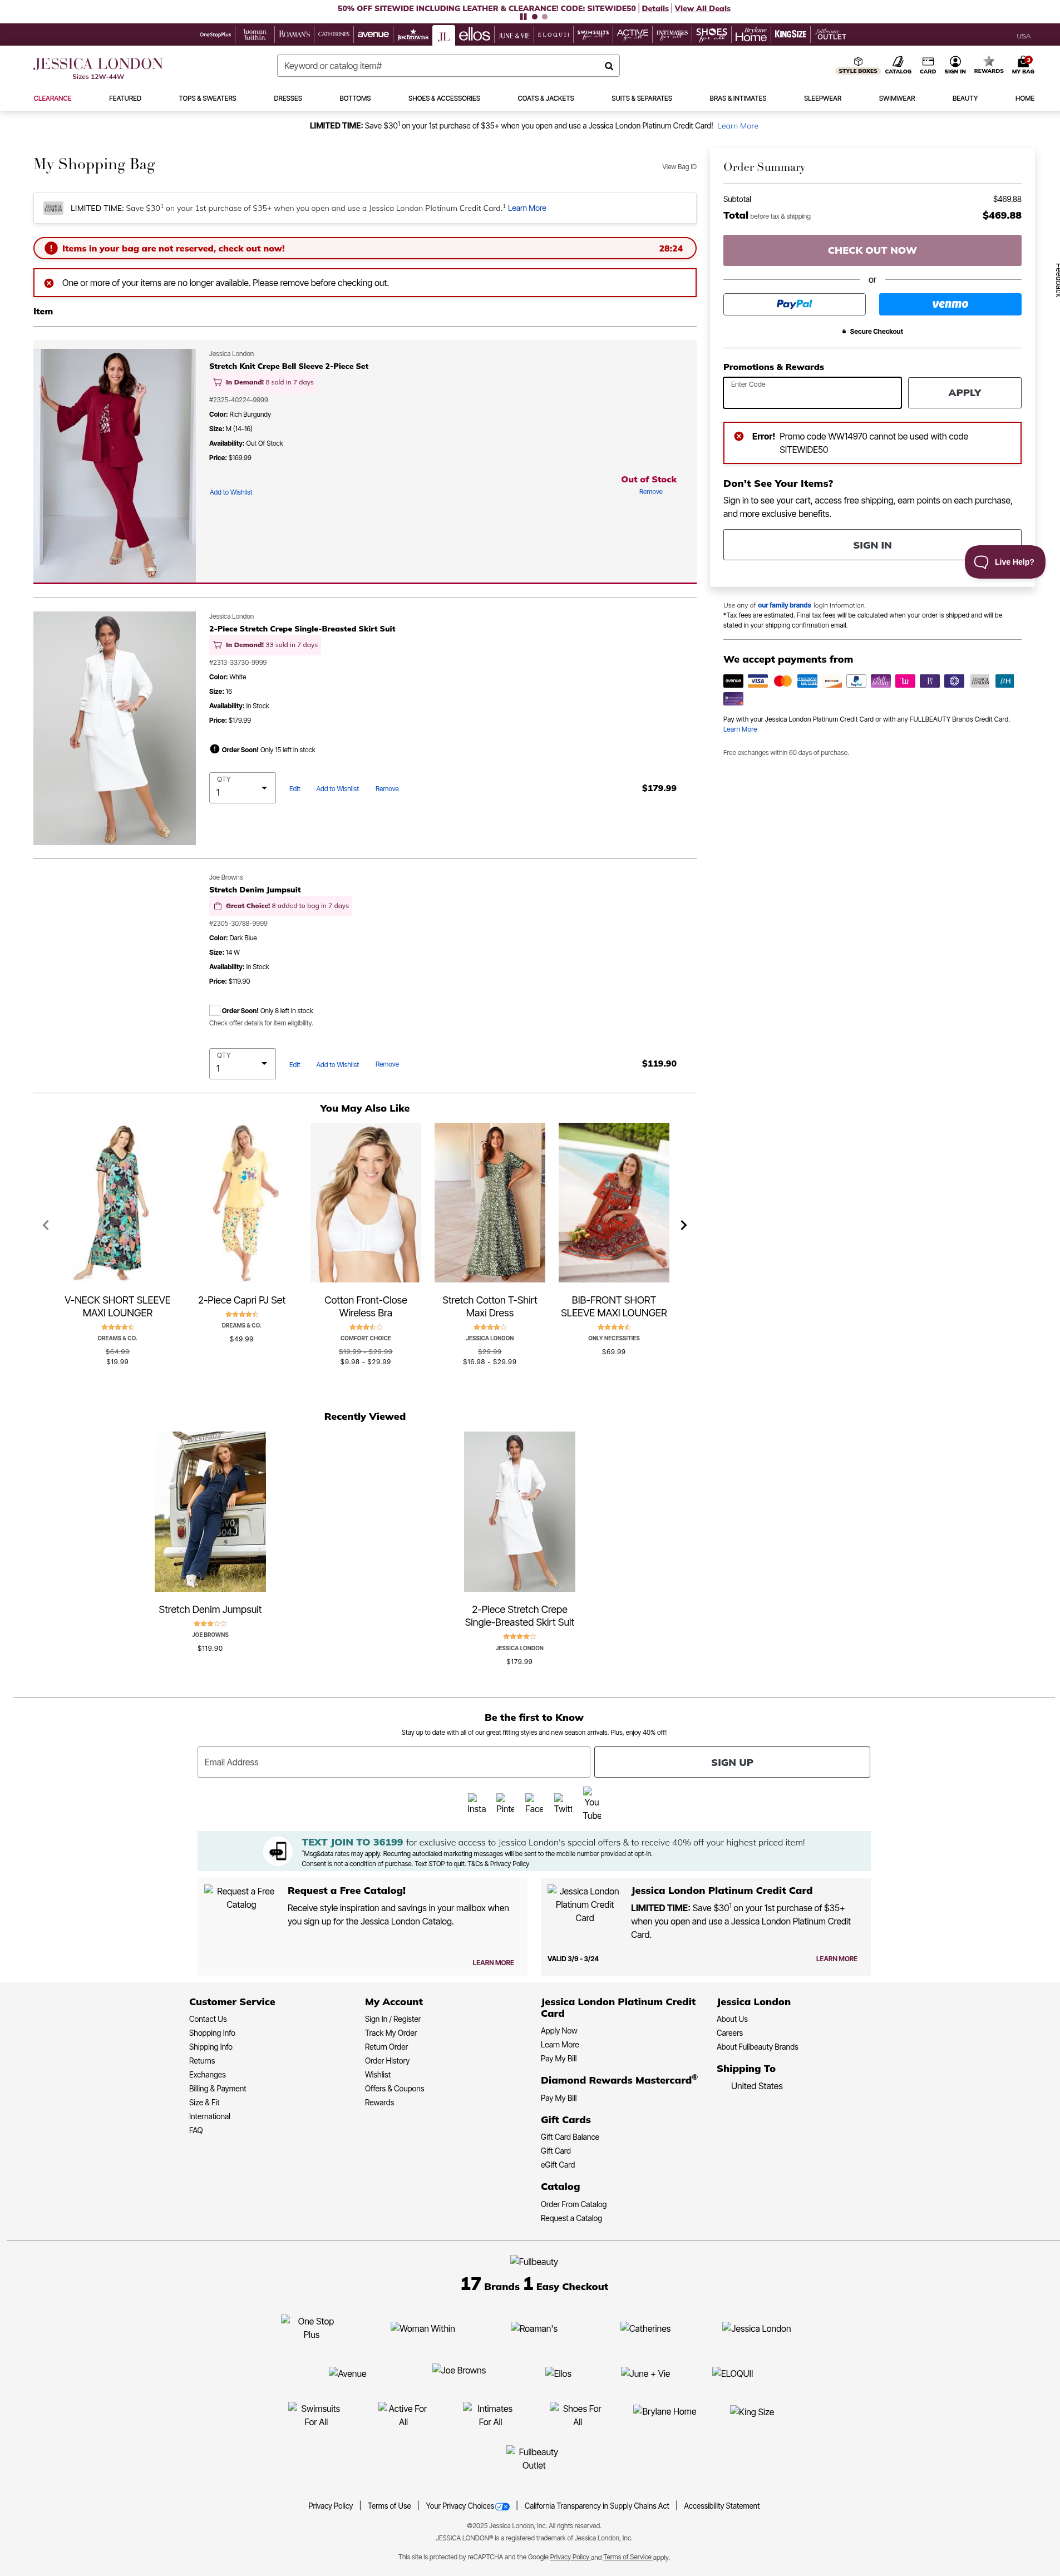The width and height of the screenshot is (1060, 2576).
Task: Click the search magnifier icon
Action: (608, 66)
